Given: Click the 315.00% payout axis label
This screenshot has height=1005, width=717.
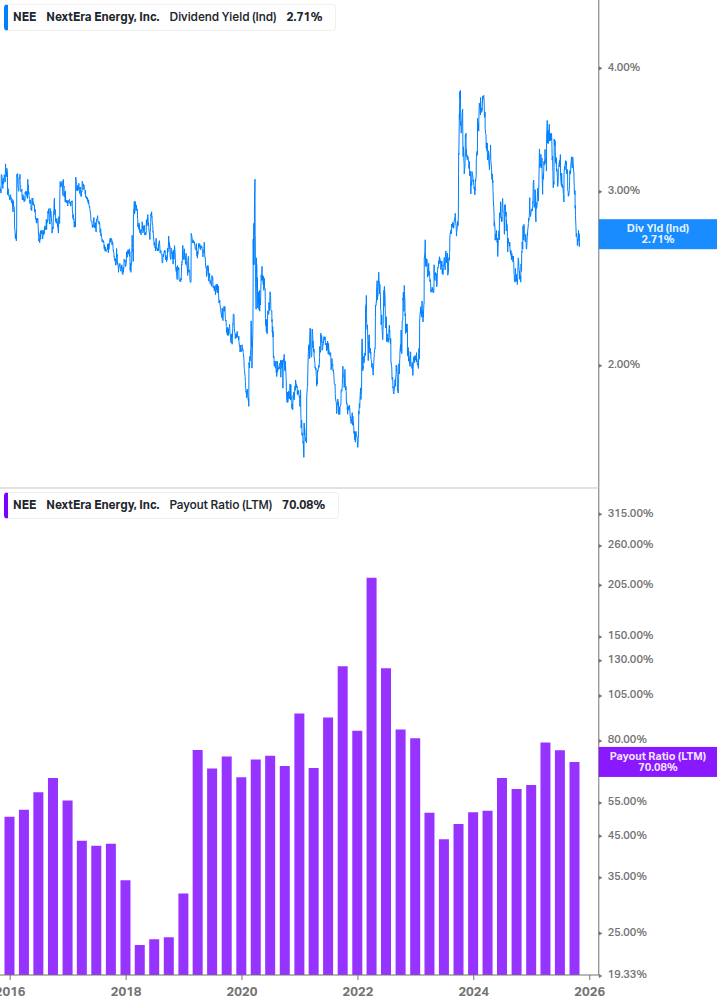Looking at the screenshot, I should click(630, 513).
